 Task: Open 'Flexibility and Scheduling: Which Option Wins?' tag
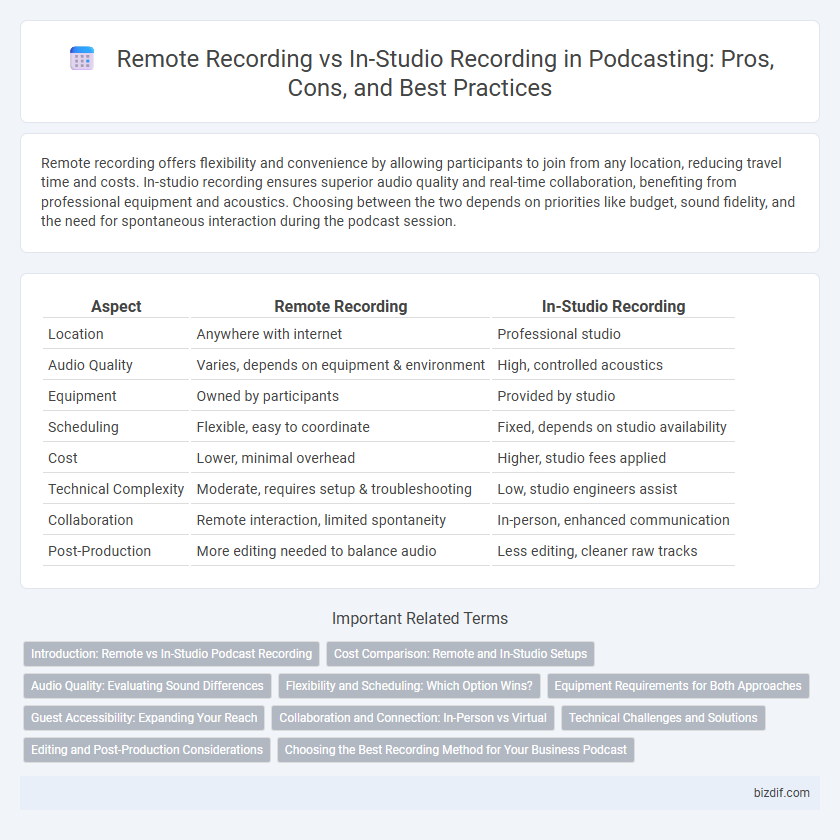point(409,686)
